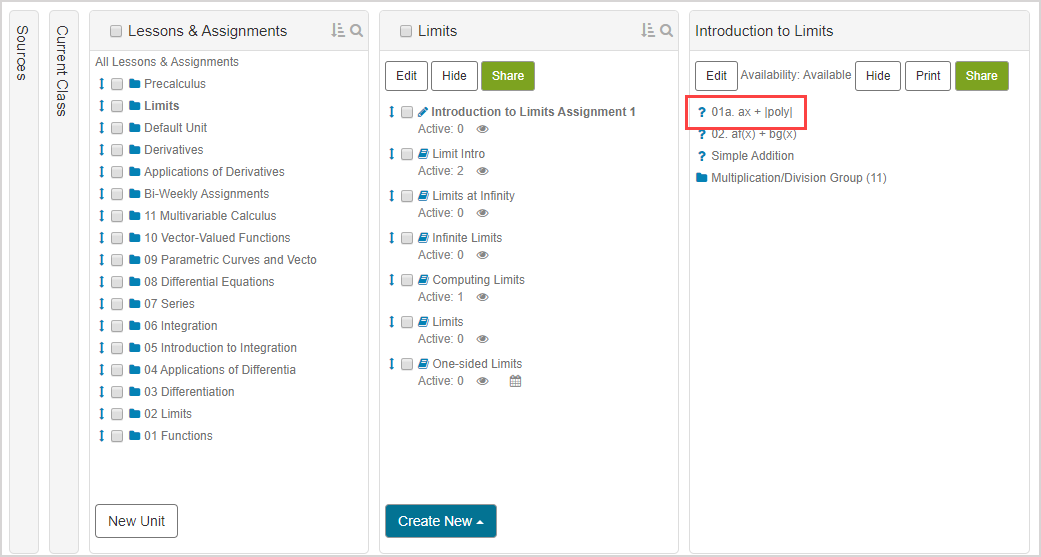
Task: Click sort icon in Lessons & Assignments header
Action: (338, 31)
